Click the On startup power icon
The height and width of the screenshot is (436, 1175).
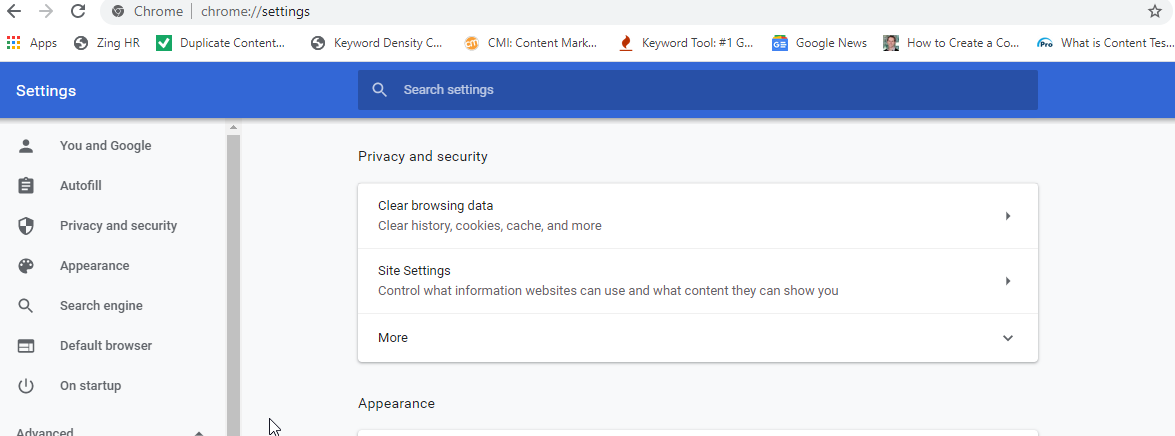tap(26, 386)
